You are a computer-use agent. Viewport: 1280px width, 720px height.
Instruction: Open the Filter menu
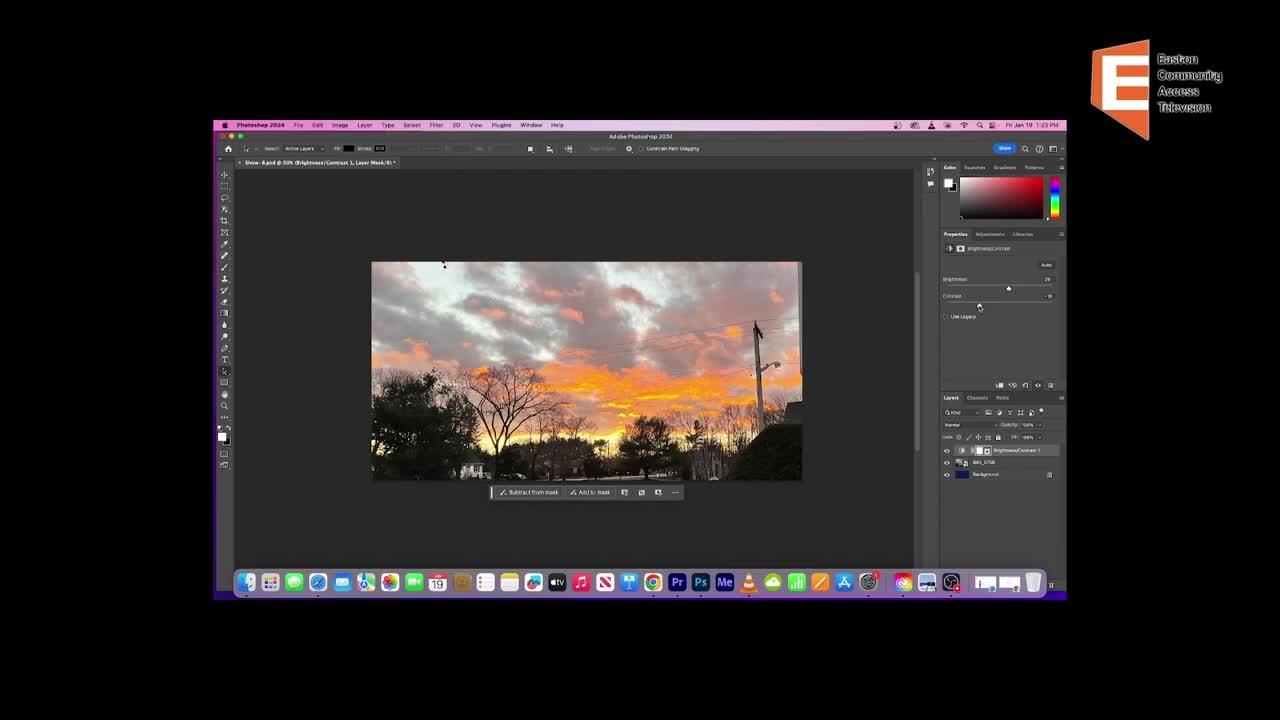[x=436, y=125]
